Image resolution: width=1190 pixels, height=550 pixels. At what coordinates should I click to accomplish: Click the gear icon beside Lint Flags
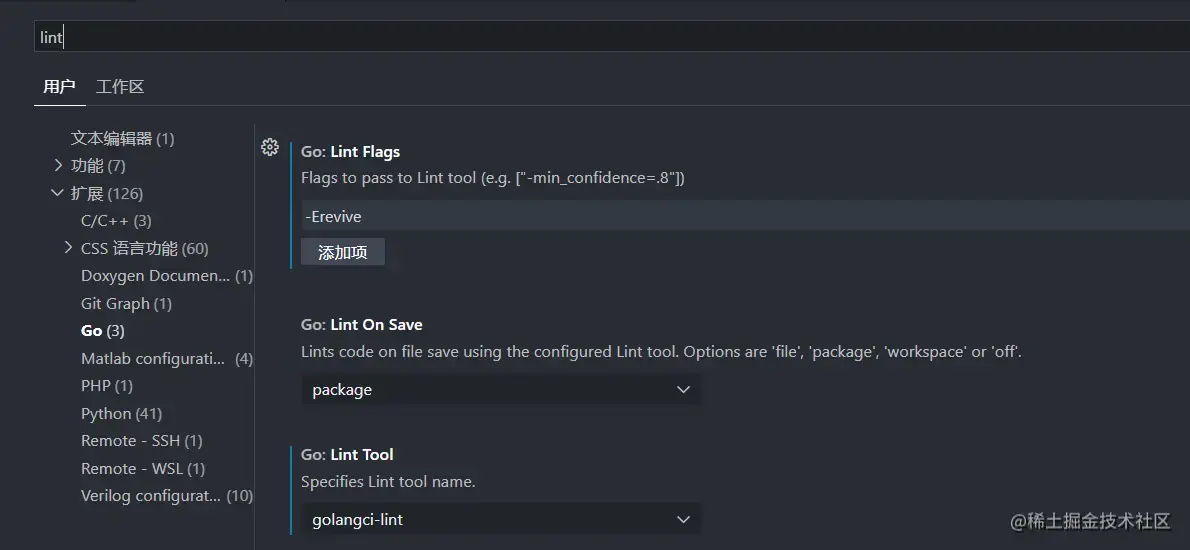coord(269,147)
